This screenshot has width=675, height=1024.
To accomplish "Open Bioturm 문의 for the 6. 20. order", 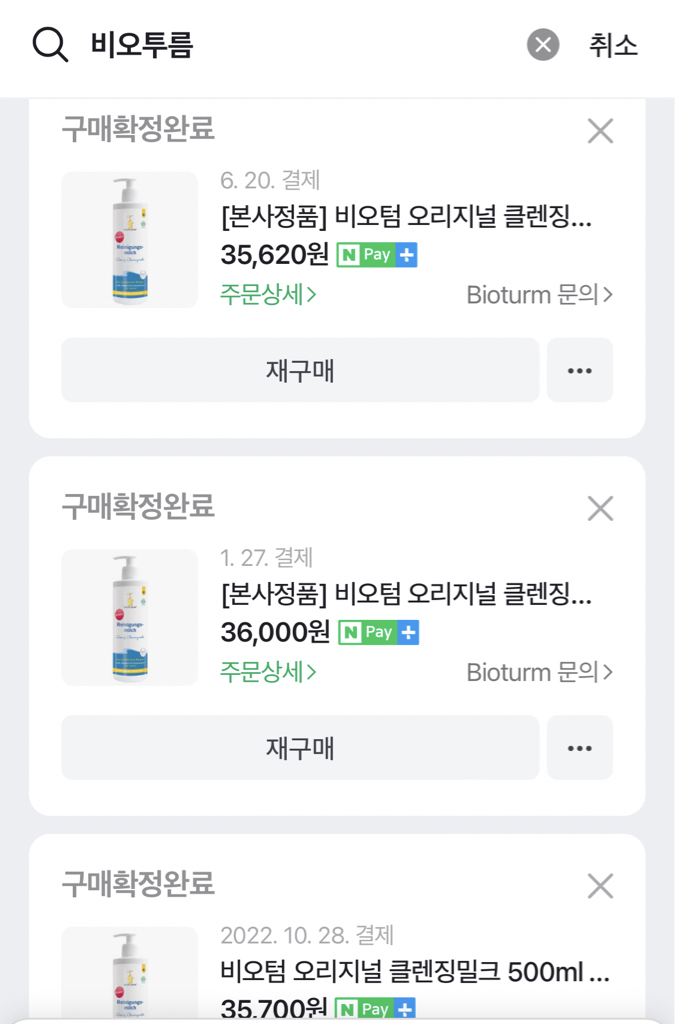I will point(539,295).
